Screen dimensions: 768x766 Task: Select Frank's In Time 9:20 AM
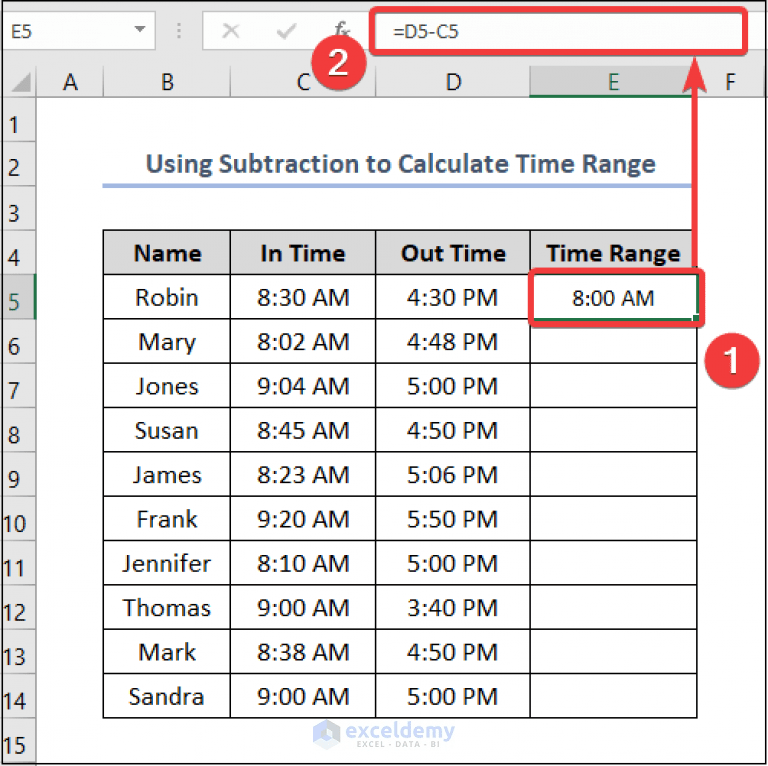[x=303, y=519]
